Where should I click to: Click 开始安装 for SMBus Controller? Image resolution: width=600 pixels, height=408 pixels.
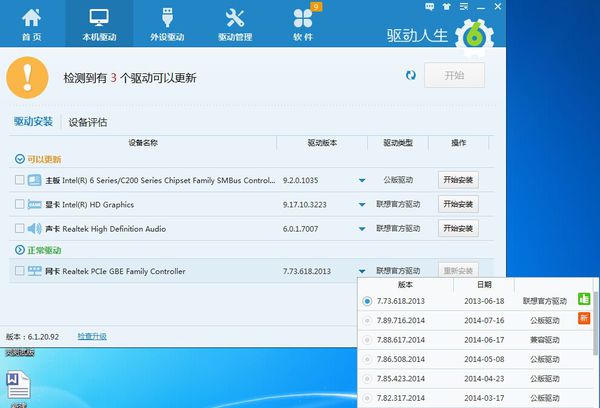click(x=458, y=180)
